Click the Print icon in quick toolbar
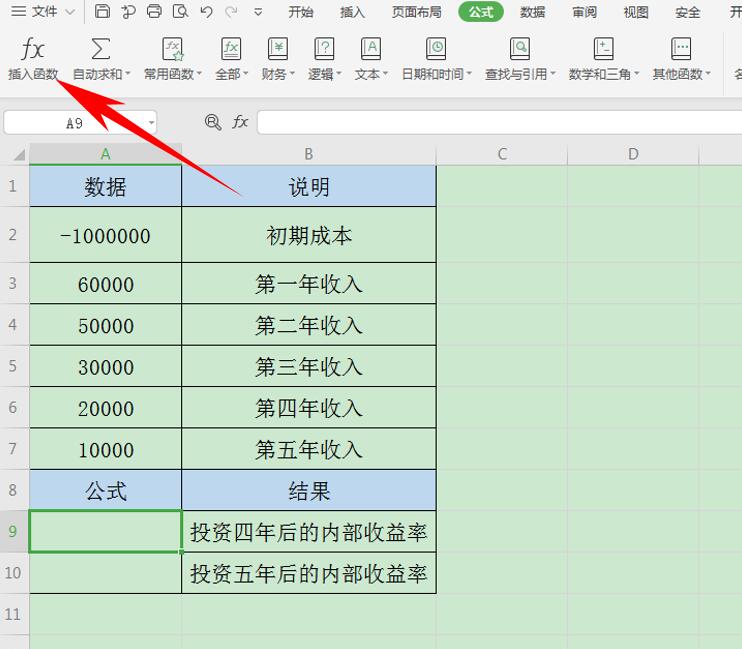The image size is (742, 649). [x=154, y=11]
